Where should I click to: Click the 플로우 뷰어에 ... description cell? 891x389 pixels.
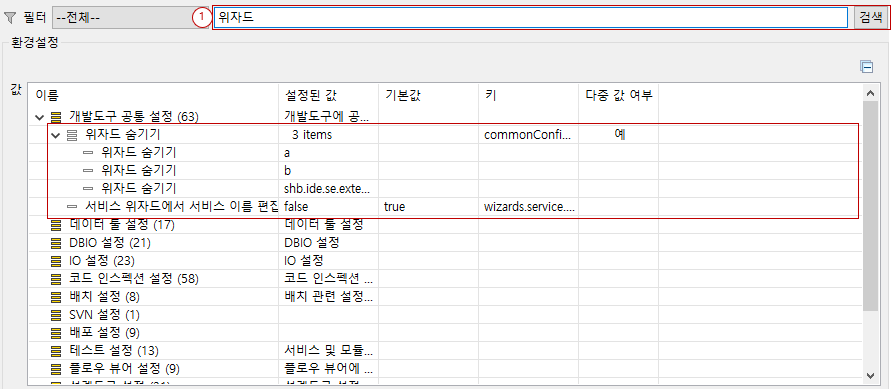tap(328, 369)
